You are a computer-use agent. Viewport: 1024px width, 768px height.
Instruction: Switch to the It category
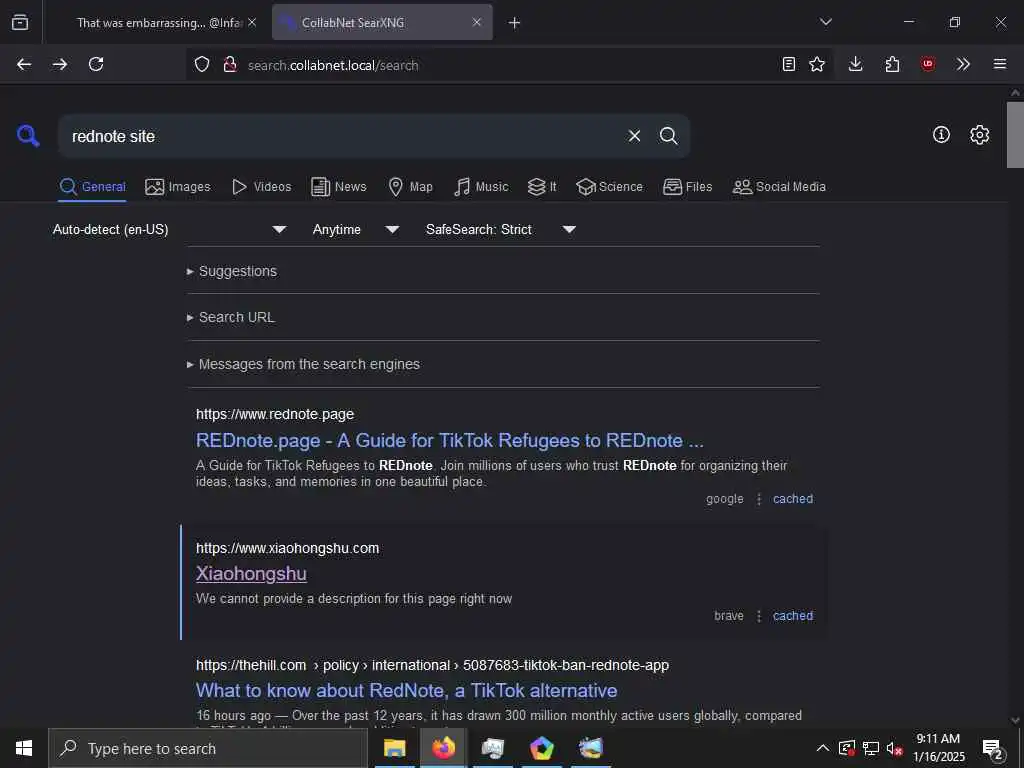[x=542, y=187]
